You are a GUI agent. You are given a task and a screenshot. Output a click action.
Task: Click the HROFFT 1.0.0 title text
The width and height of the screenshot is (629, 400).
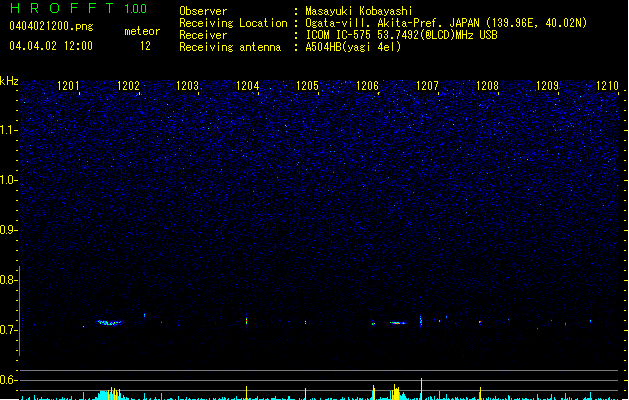pyautogui.click(x=78, y=8)
